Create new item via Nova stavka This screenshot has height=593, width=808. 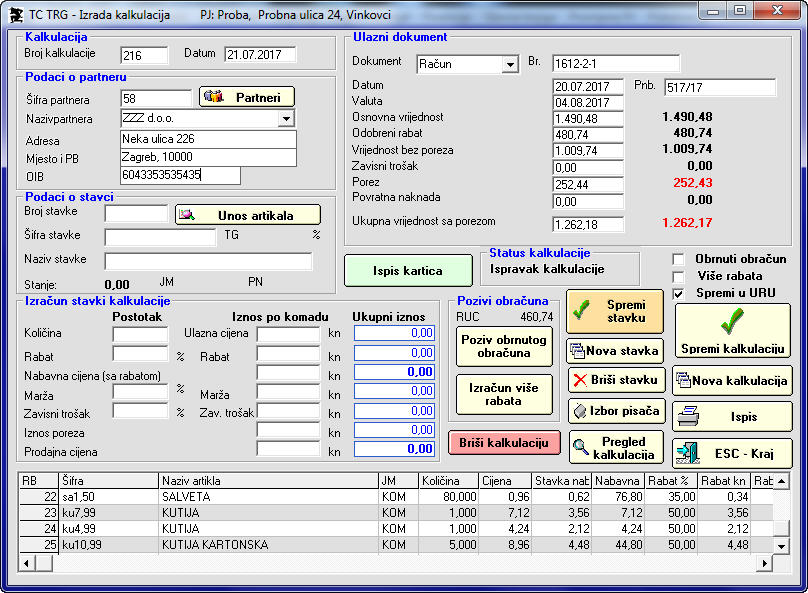[x=615, y=351]
